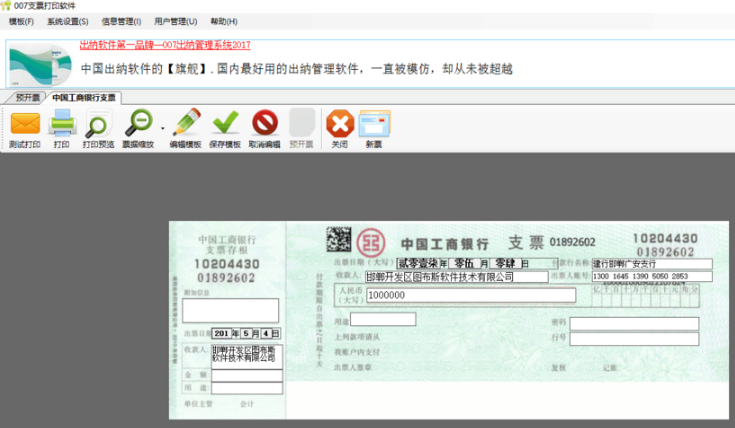This screenshot has height=428, width=735.
Task: Click the 收款人 field on the cheque
Action: (x=456, y=277)
